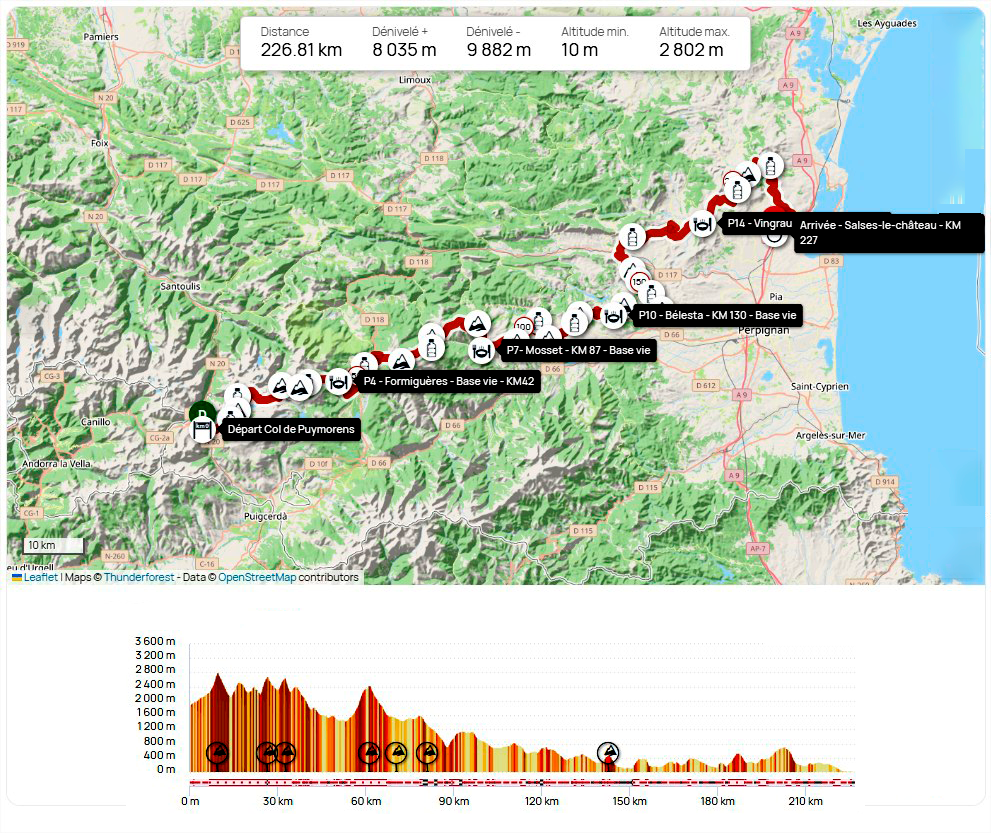Viewport: 991px width, 833px height.
Task: Open the Thunderforest maps link
Action: tap(139, 577)
